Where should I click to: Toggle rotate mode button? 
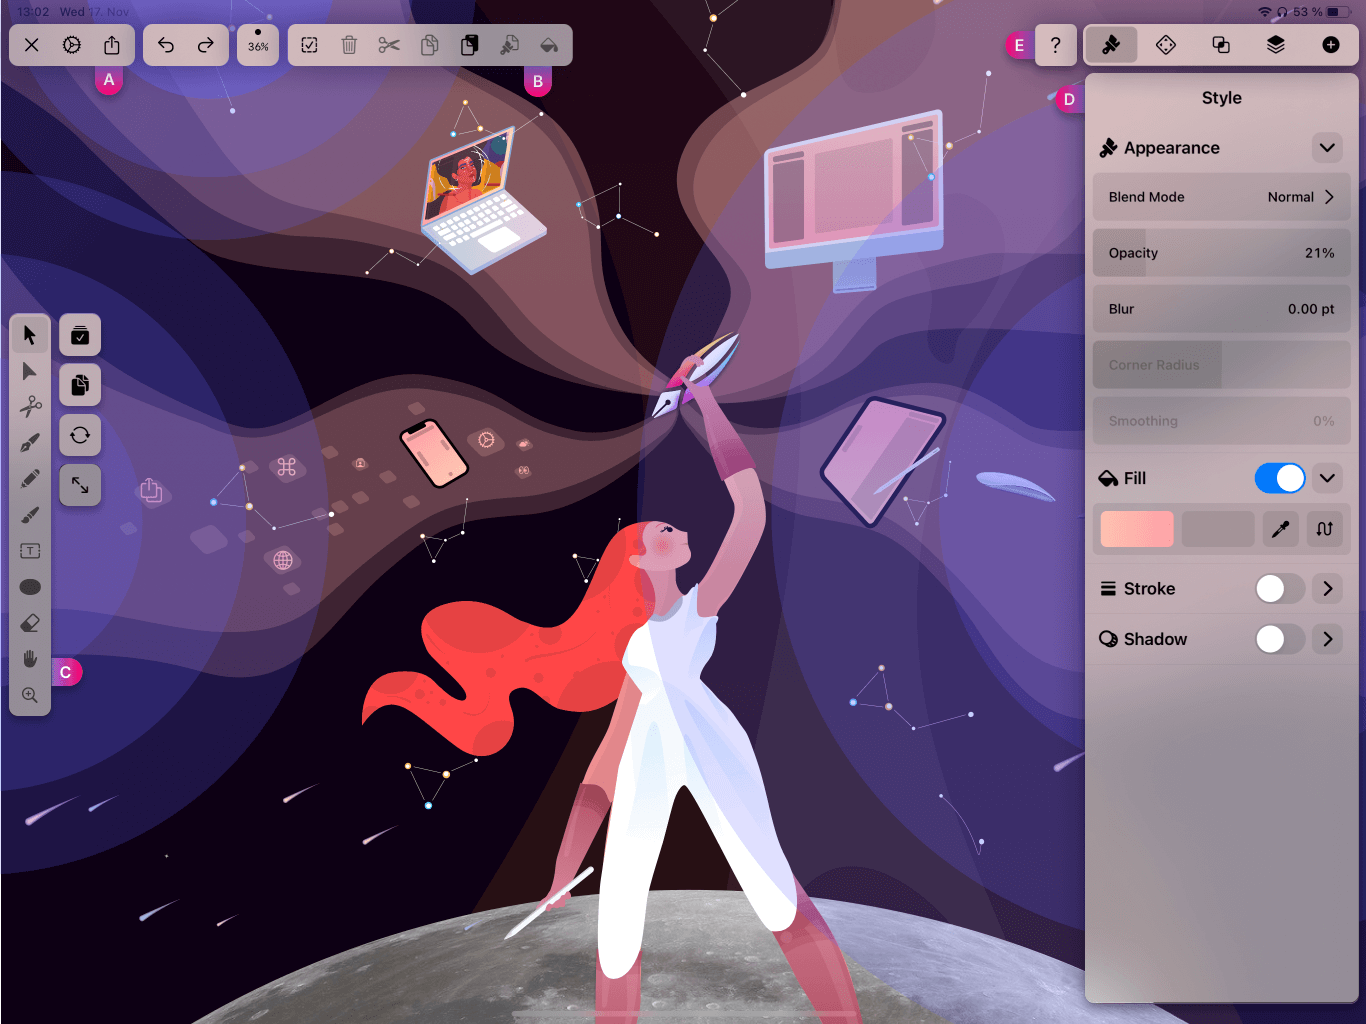[x=80, y=435]
